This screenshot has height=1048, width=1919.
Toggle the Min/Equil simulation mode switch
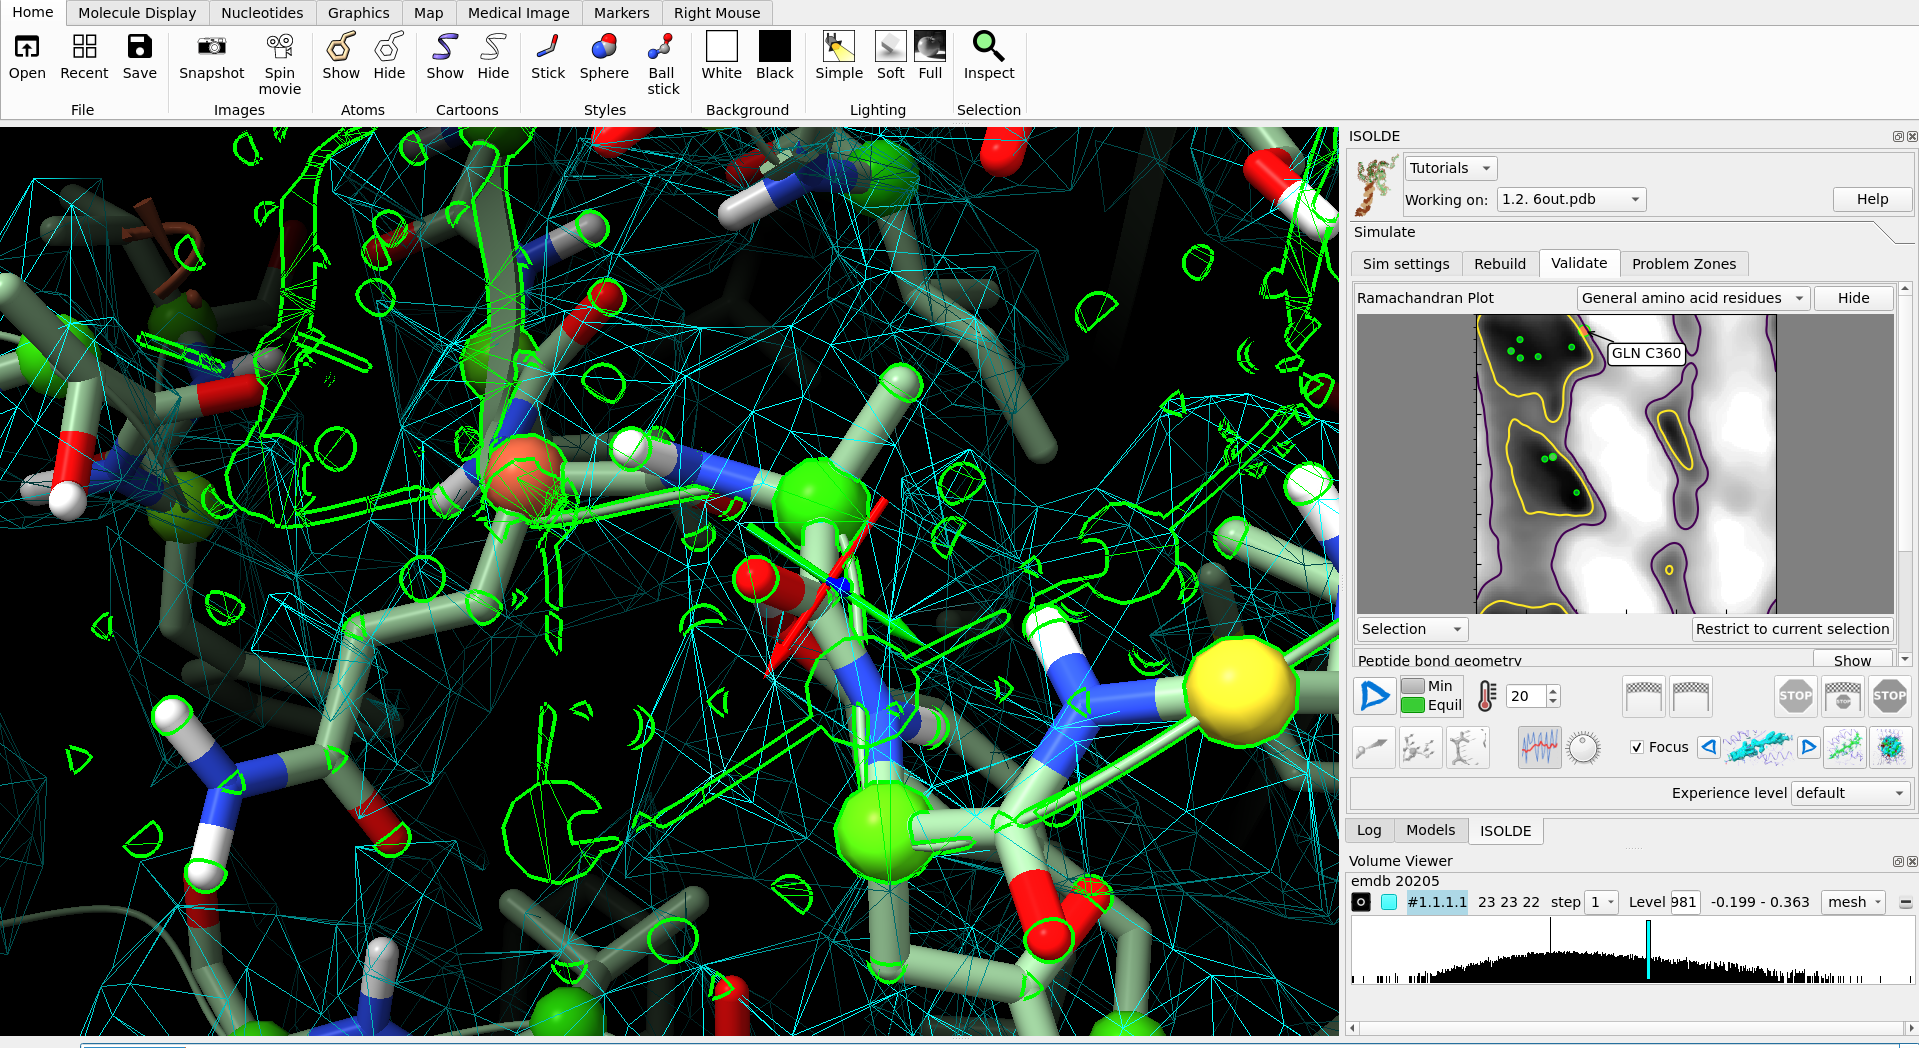[x=1413, y=696]
